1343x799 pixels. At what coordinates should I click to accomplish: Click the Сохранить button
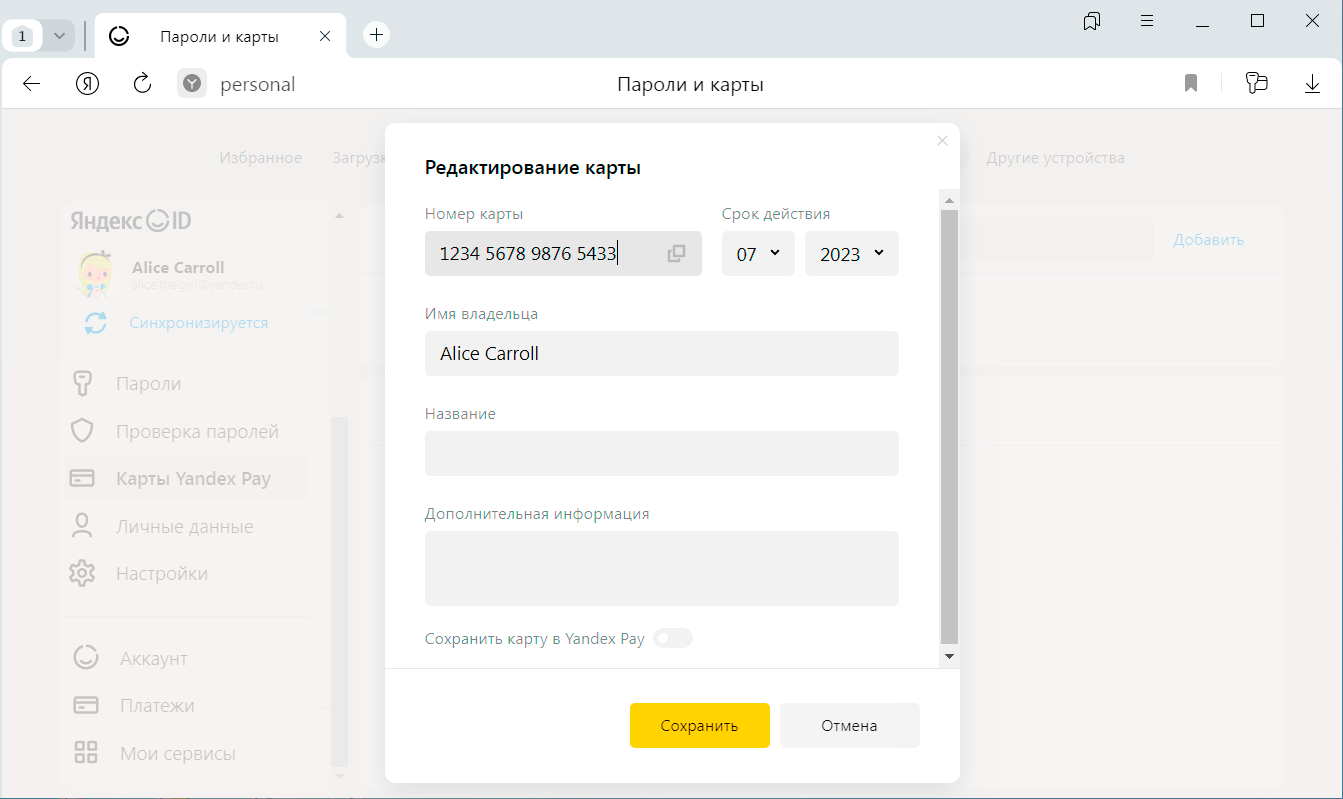click(x=699, y=725)
